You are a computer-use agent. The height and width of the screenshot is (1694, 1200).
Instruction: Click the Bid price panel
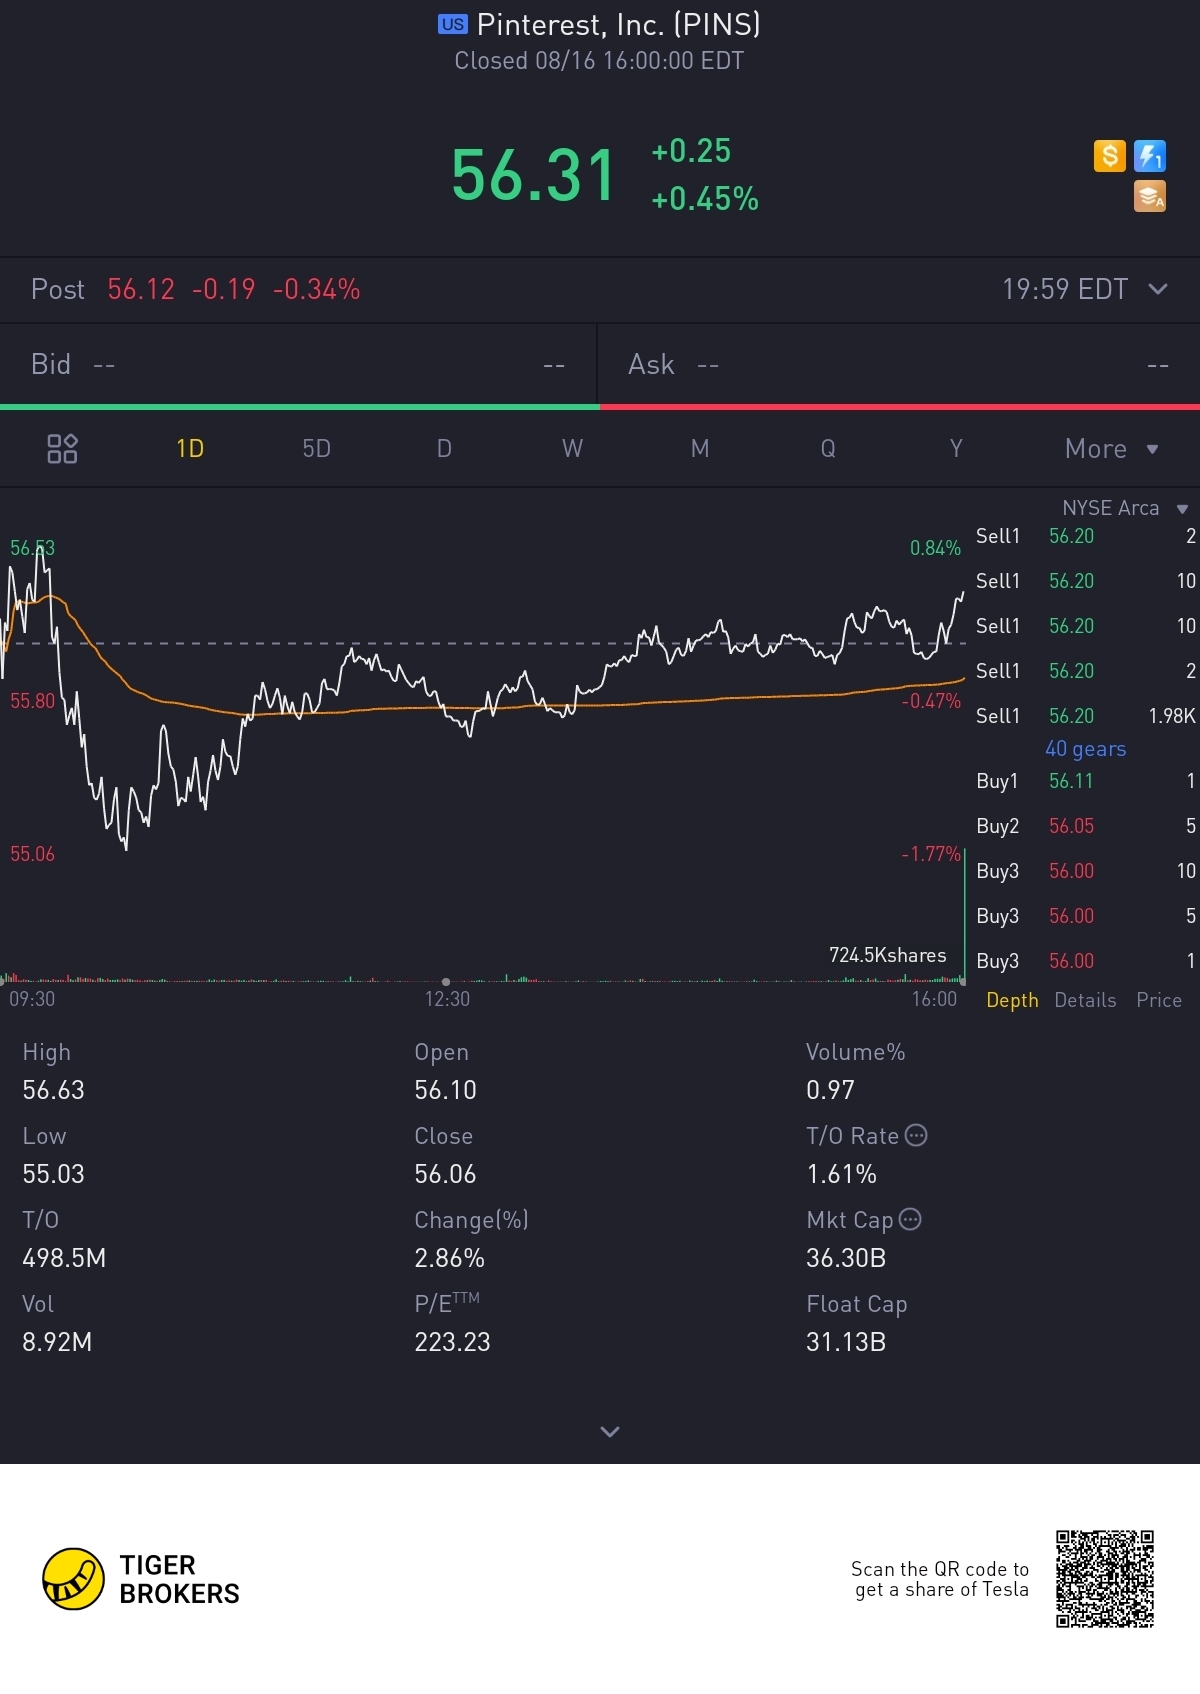point(298,365)
